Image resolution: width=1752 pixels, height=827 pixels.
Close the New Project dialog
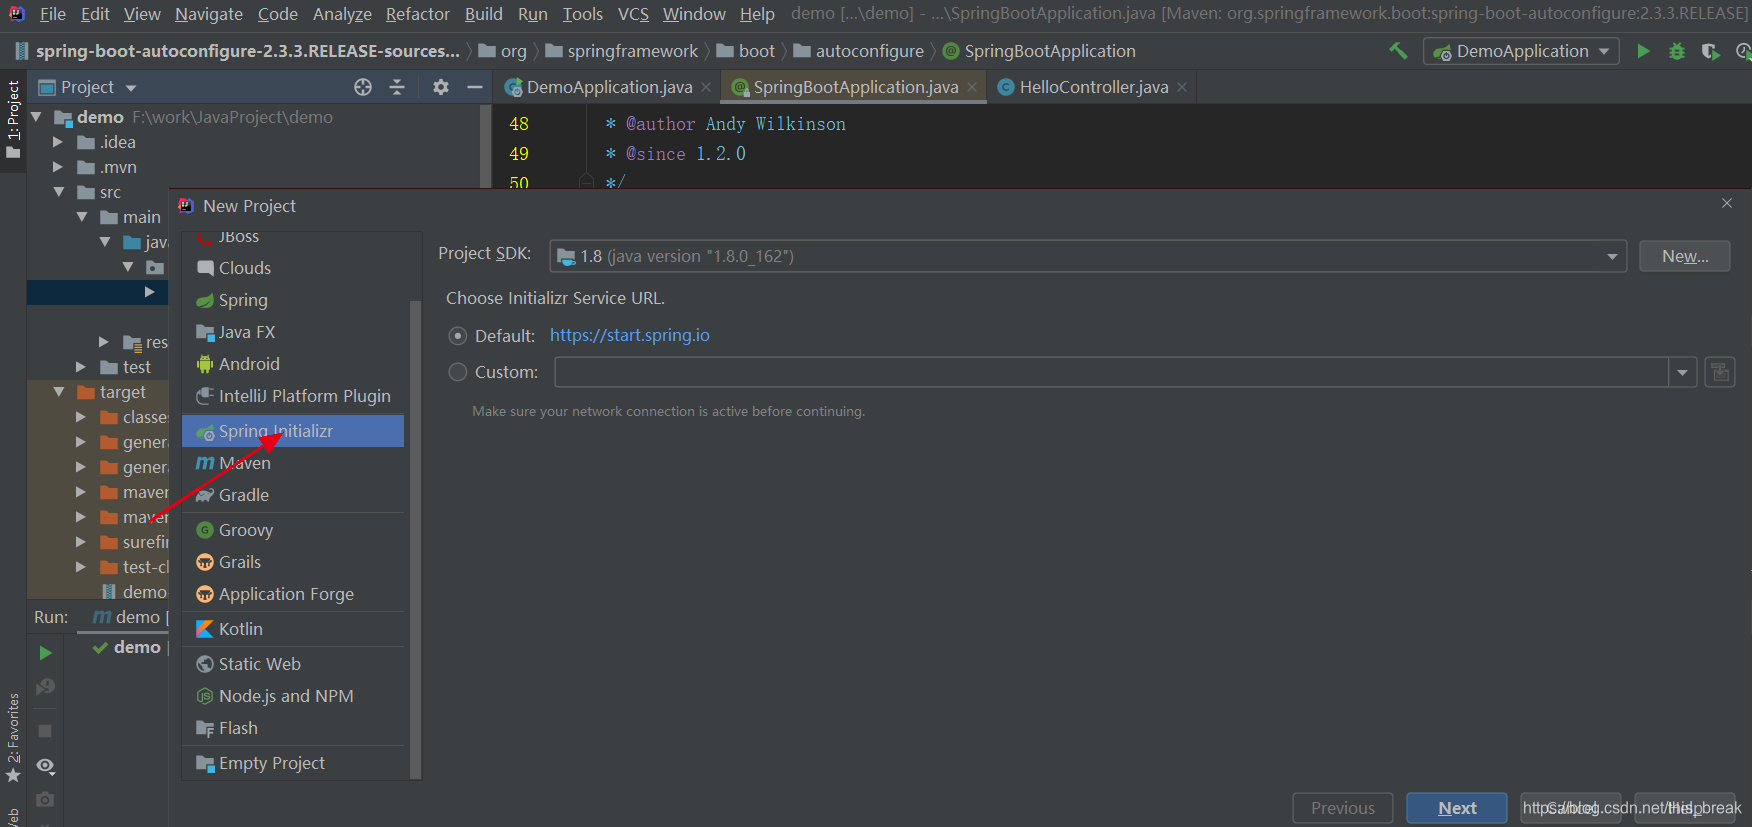[1727, 203]
